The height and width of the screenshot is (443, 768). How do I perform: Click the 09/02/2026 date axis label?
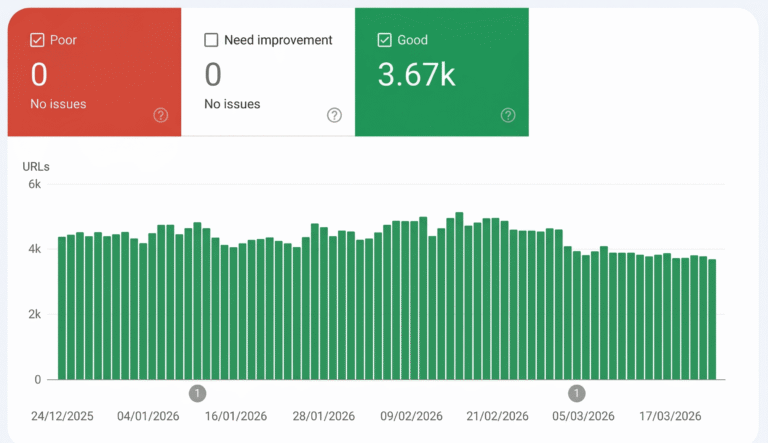(410, 416)
